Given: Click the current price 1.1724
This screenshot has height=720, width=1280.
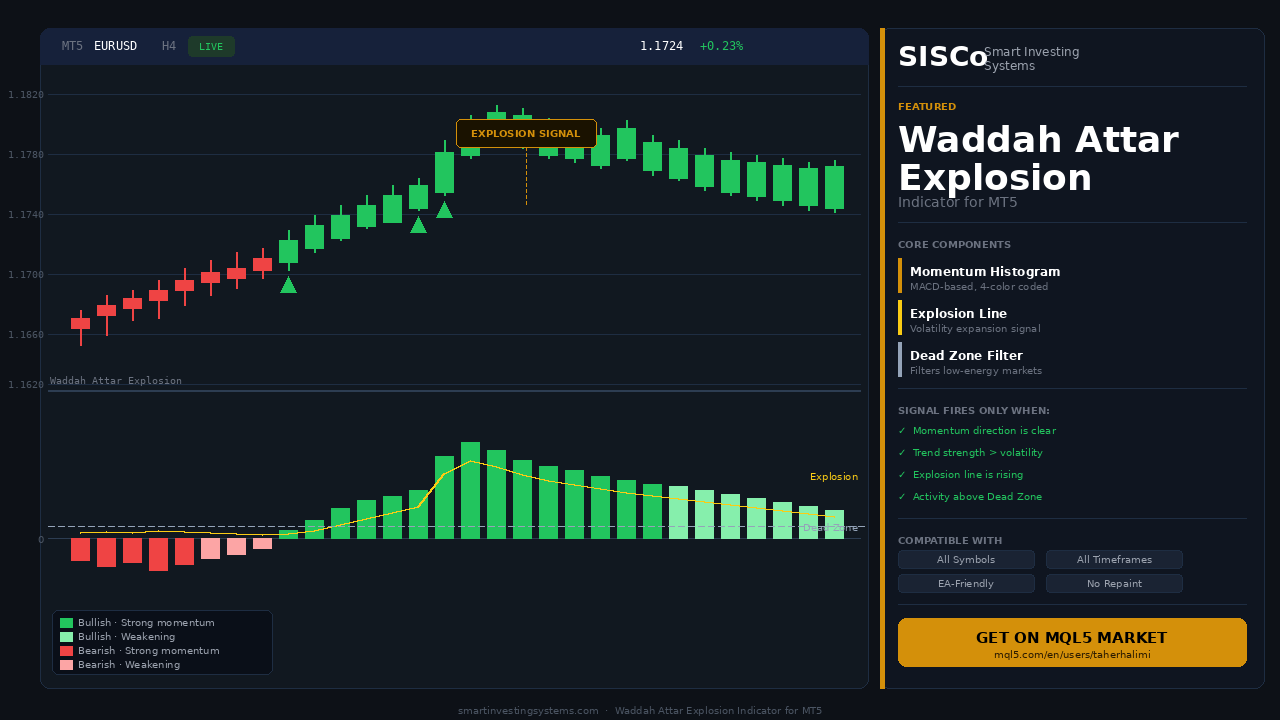Looking at the screenshot, I should 661,46.
